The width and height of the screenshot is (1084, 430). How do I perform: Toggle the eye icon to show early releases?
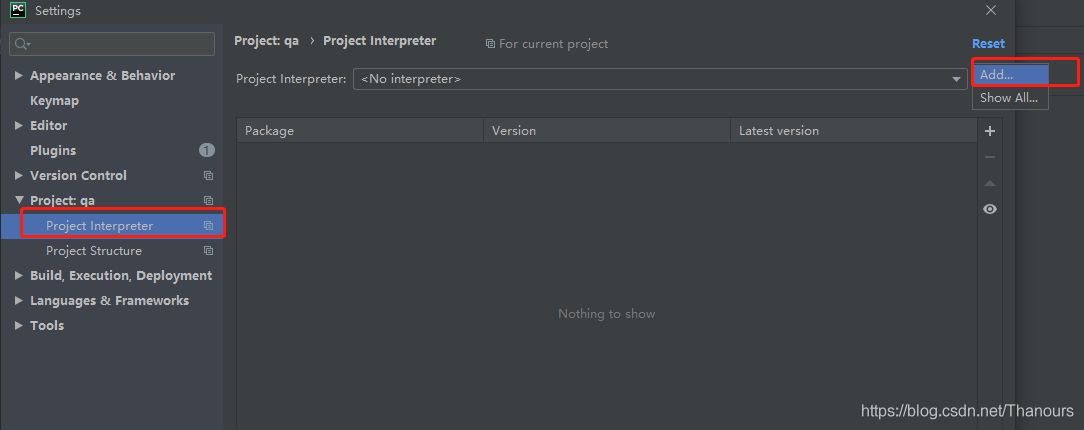click(x=990, y=209)
